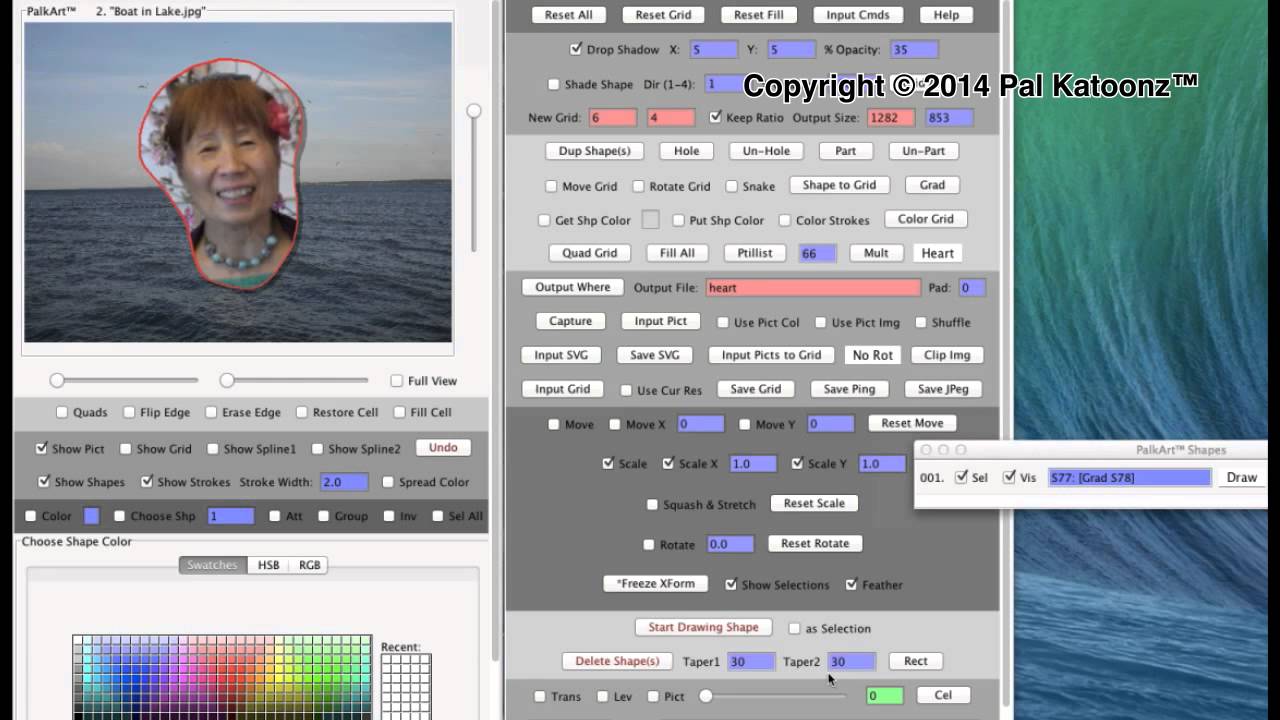Enable the Snake checkbox
The height and width of the screenshot is (720, 1280).
click(x=732, y=186)
